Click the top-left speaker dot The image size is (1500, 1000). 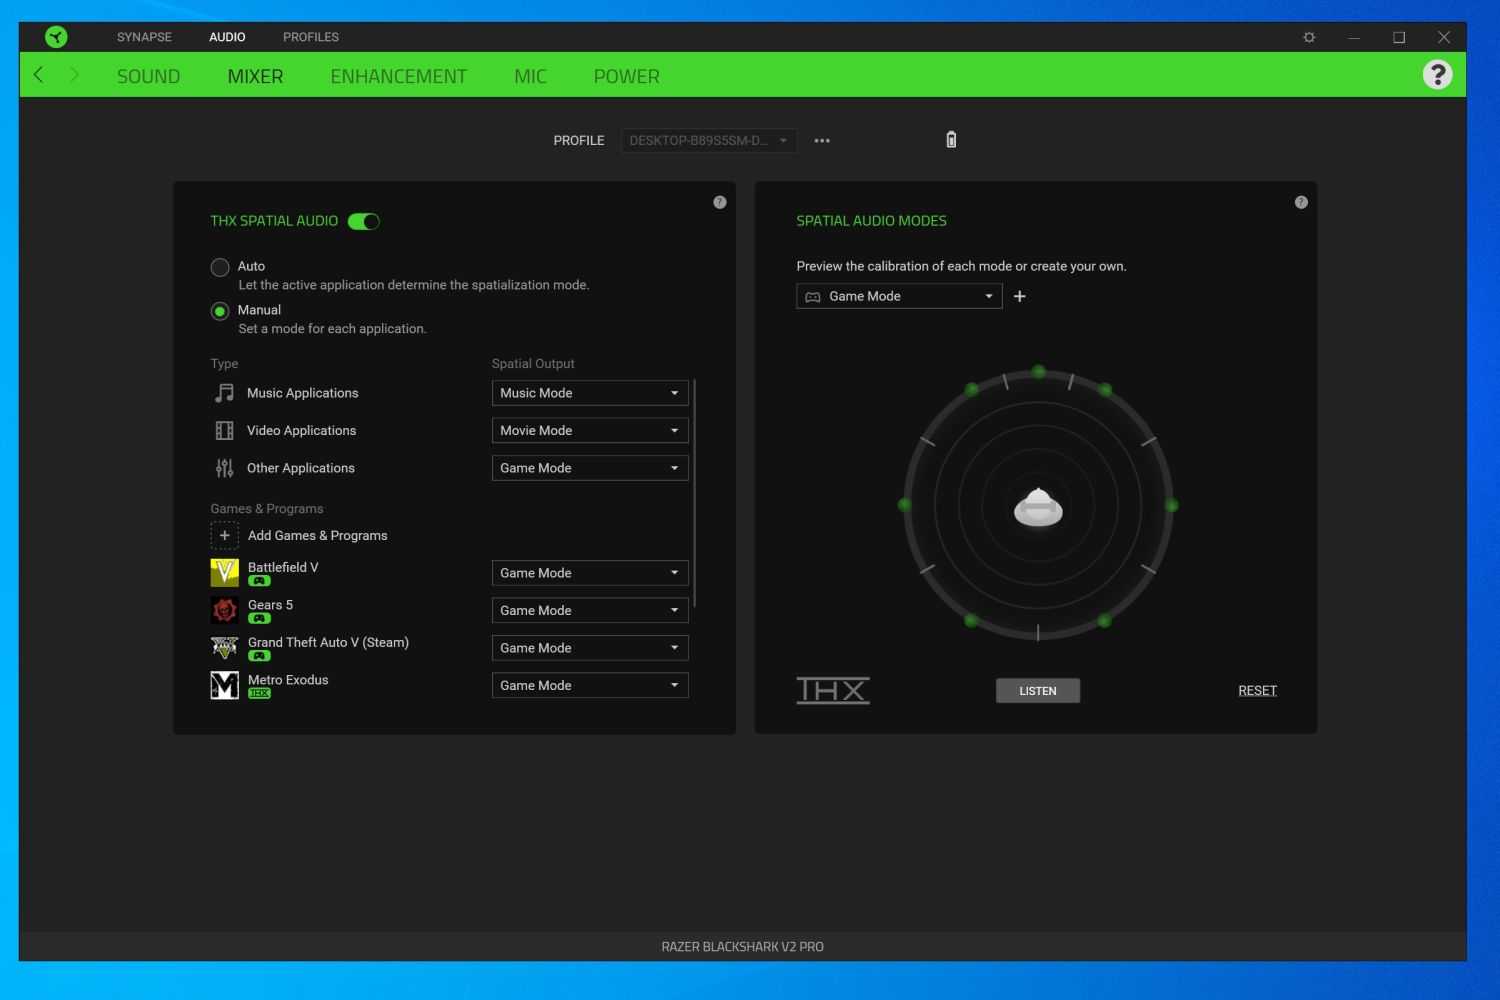tap(972, 389)
